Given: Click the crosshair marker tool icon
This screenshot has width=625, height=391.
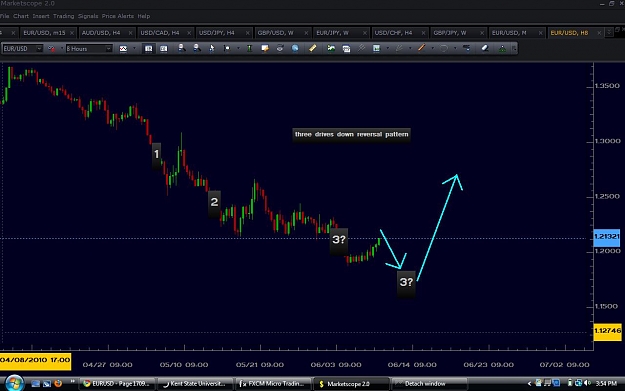Looking at the screenshot, I should 227,48.
